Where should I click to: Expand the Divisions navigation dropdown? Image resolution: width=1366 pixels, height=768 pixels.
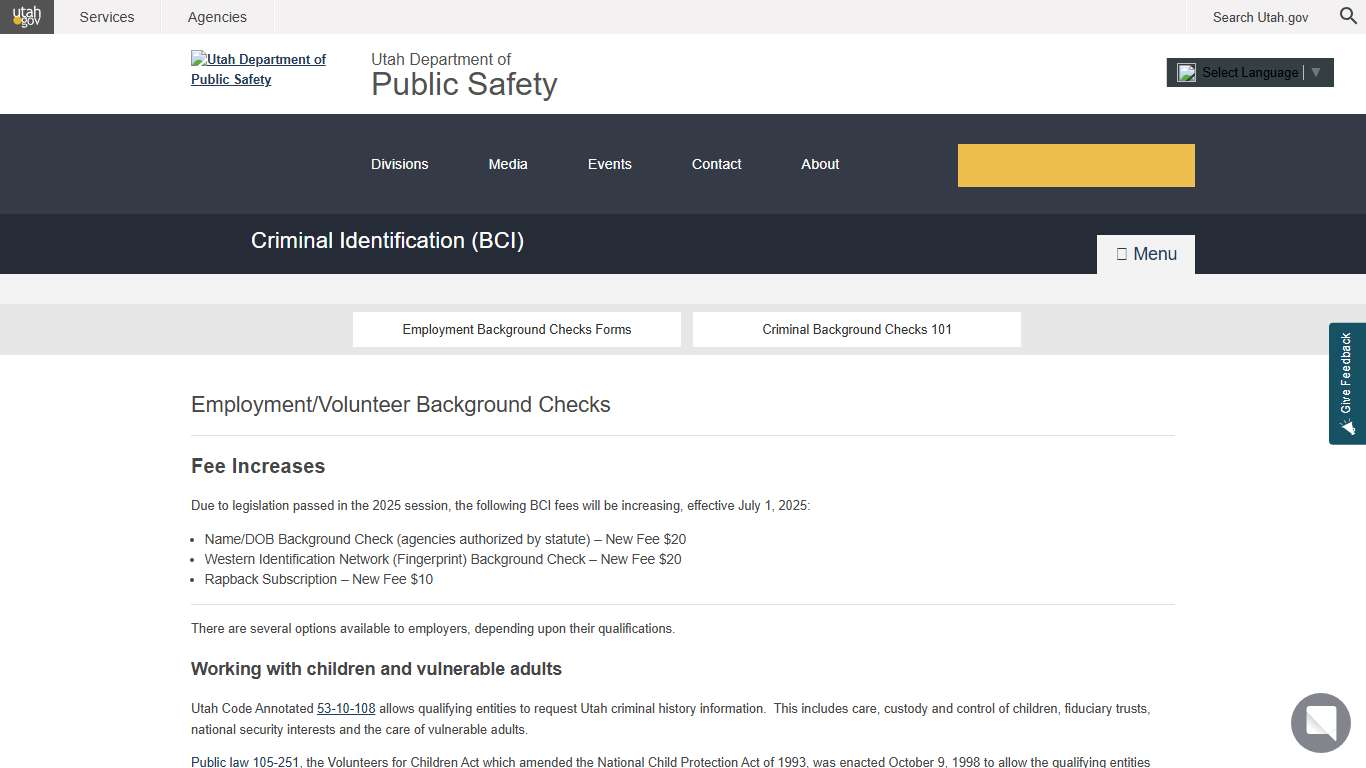point(399,164)
